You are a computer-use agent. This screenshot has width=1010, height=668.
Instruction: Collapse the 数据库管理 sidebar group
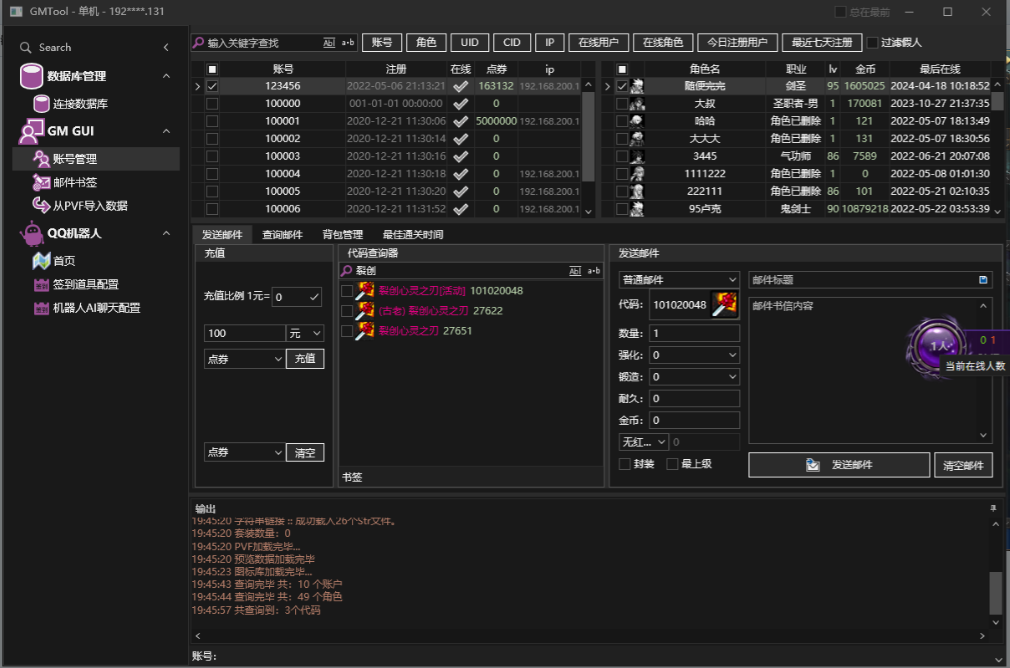pos(166,76)
